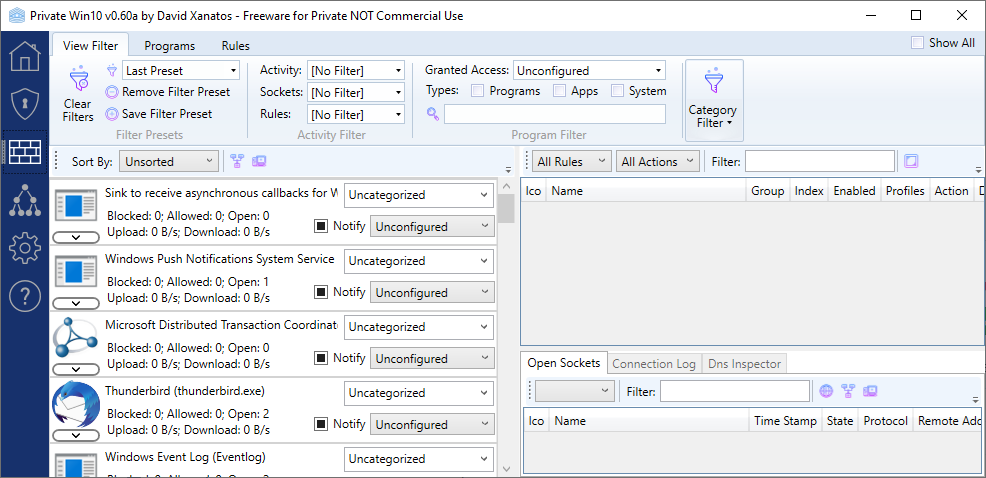Viewport: 986px width, 478px height.
Task: Click the Thunderbird program icon
Action: tap(75, 404)
